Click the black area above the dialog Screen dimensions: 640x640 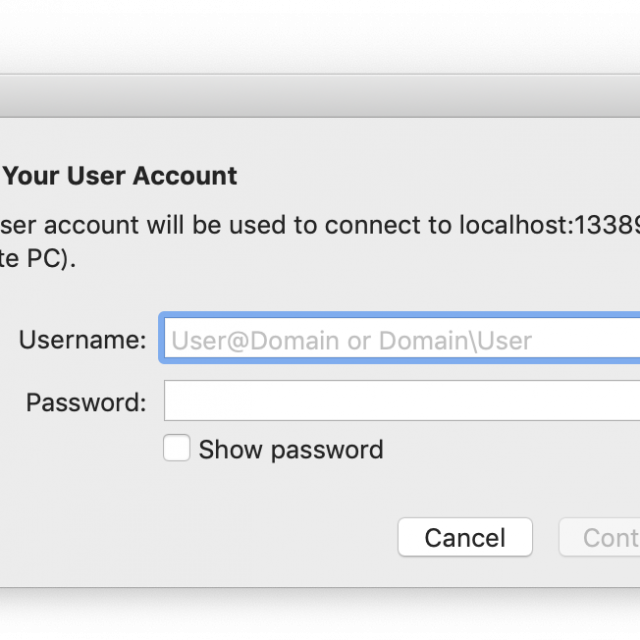click(320, 35)
